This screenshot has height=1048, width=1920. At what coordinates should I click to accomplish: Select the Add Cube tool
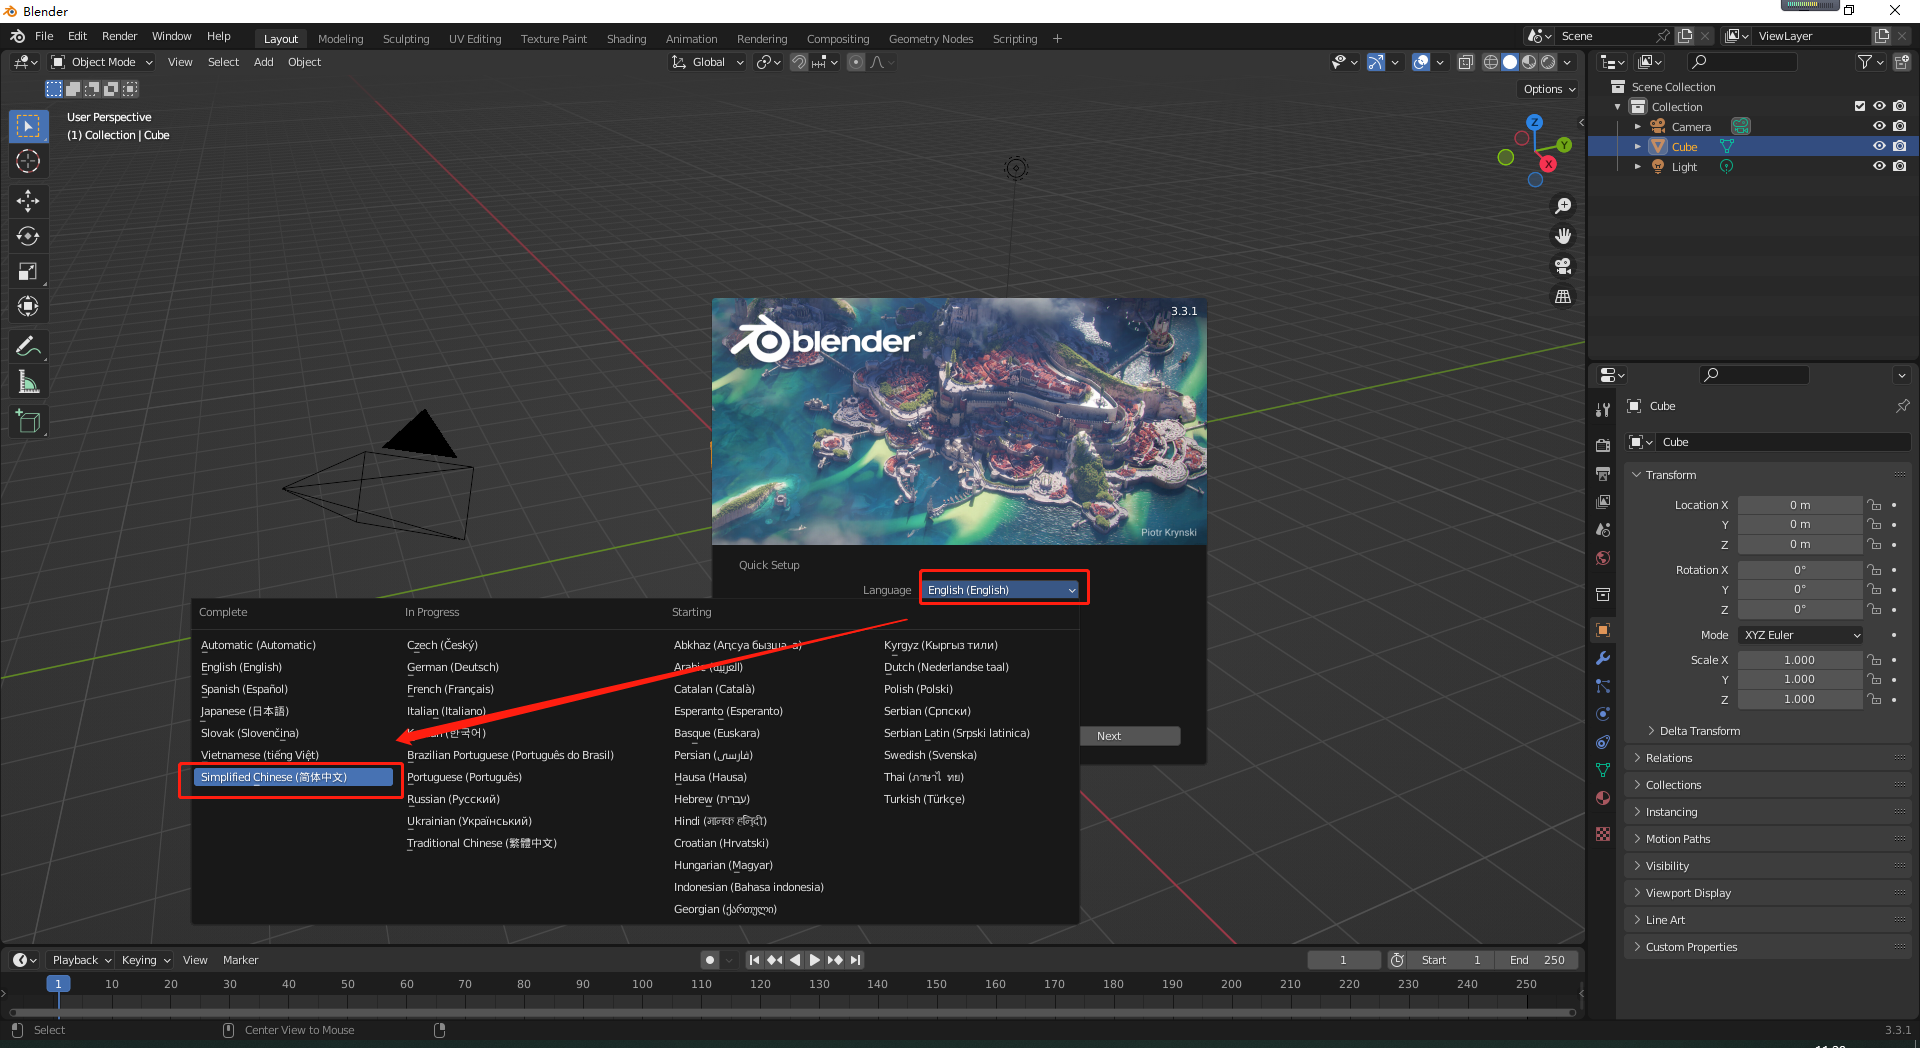coord(29,421)
